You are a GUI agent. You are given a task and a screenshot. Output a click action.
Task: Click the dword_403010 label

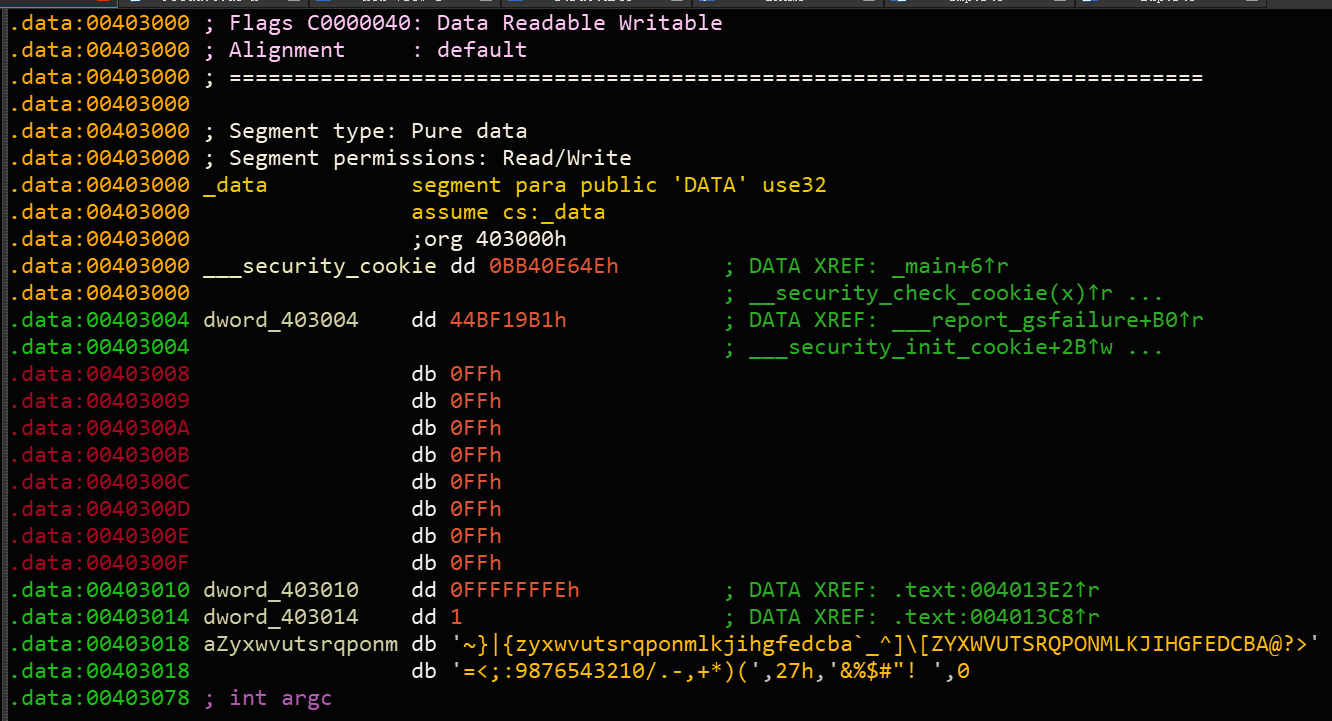(281, 590)
